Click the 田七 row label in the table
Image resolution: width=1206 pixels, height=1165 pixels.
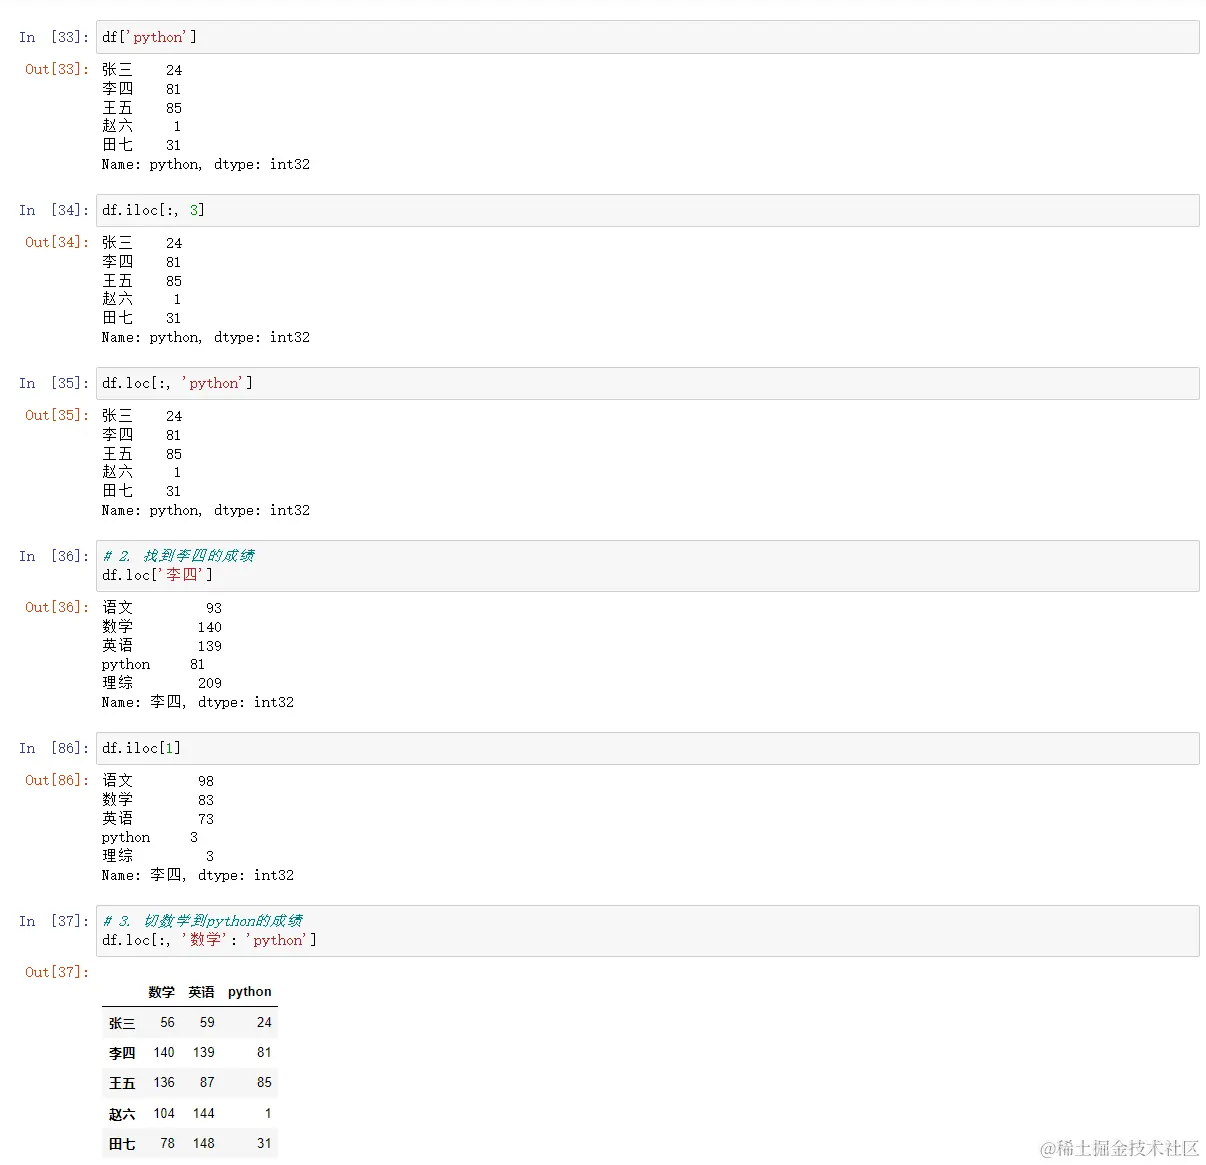pos(122,1144)
